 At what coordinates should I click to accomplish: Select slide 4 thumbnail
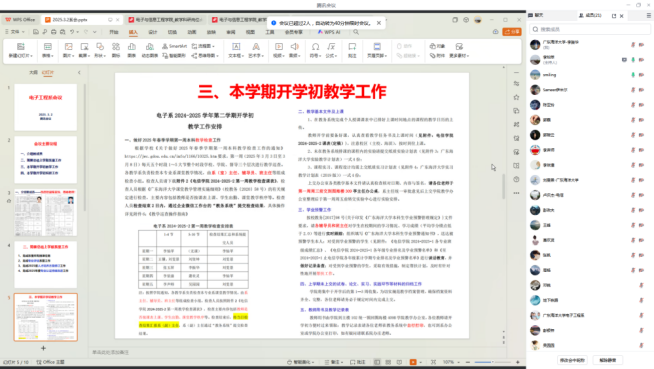46,265
